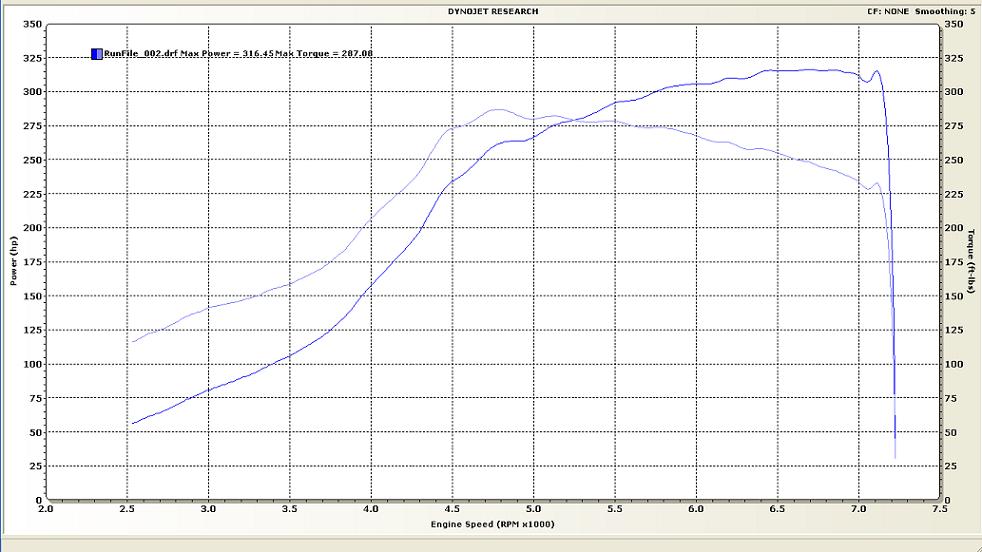Select the Torque (ft-lbs) right axis title

970,262
